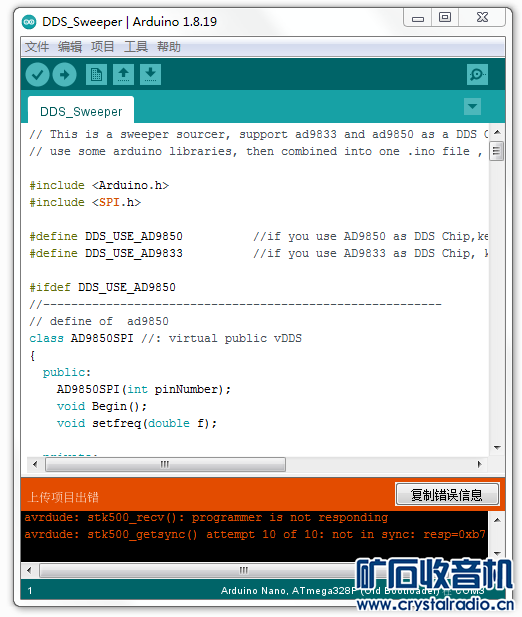Viewport: 522px width, 617px height.
Task: Open the 编辑 menu
Action: pos(70,47)
